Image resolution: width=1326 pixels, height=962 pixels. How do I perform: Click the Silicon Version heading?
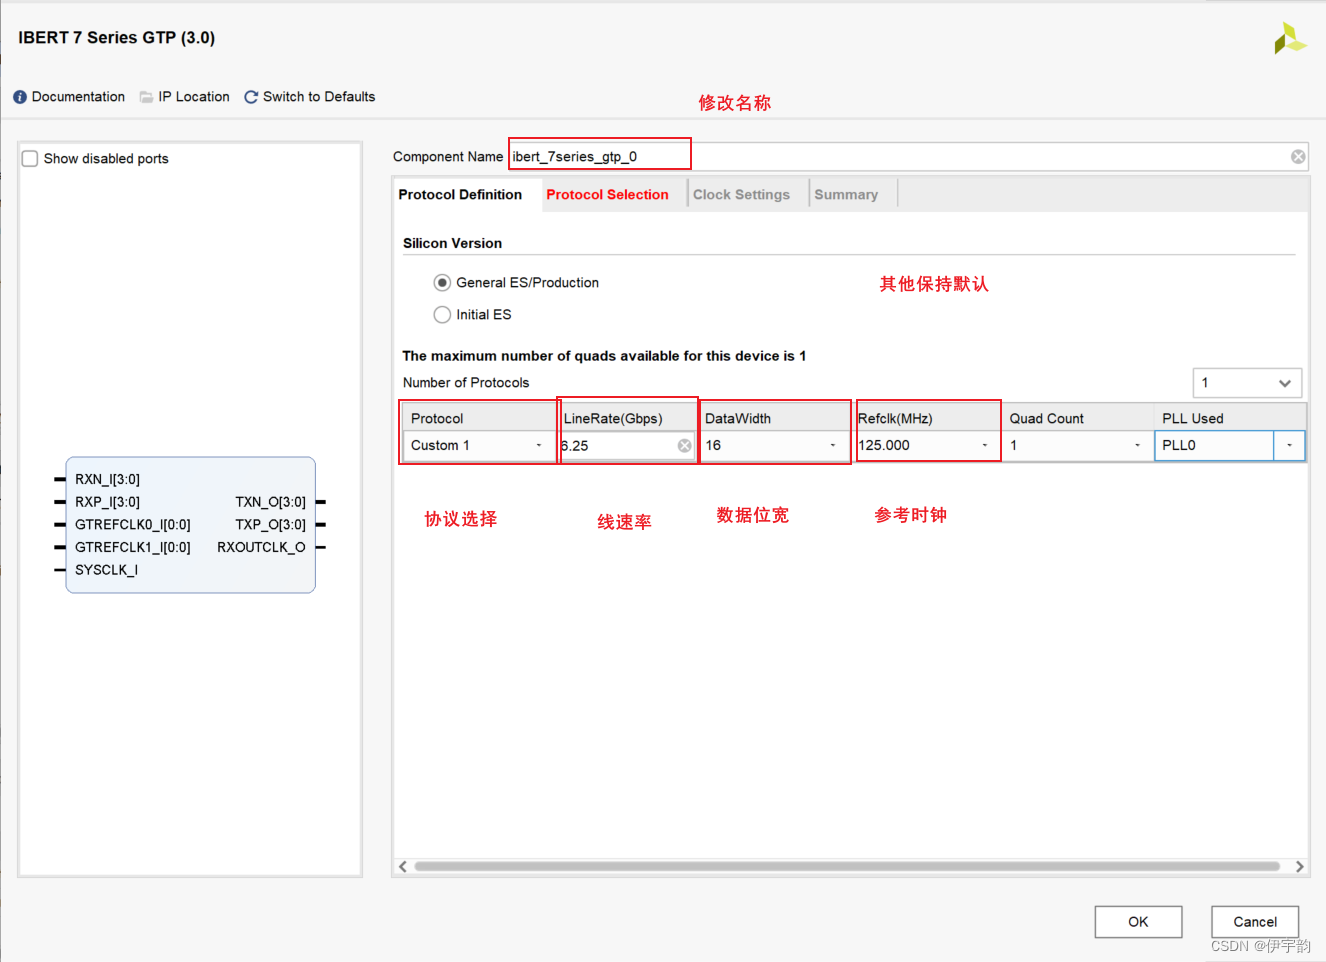[452, 243]
